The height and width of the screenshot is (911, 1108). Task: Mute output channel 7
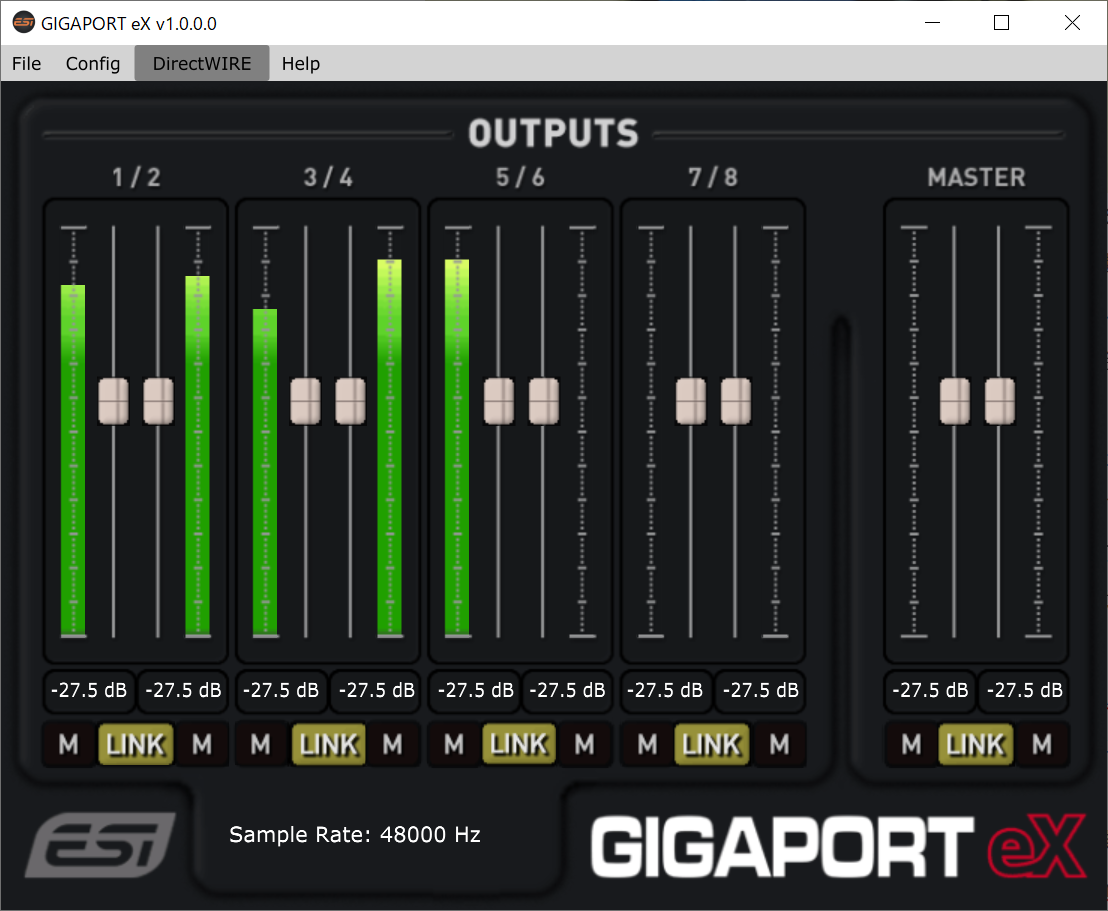[647, 744]
